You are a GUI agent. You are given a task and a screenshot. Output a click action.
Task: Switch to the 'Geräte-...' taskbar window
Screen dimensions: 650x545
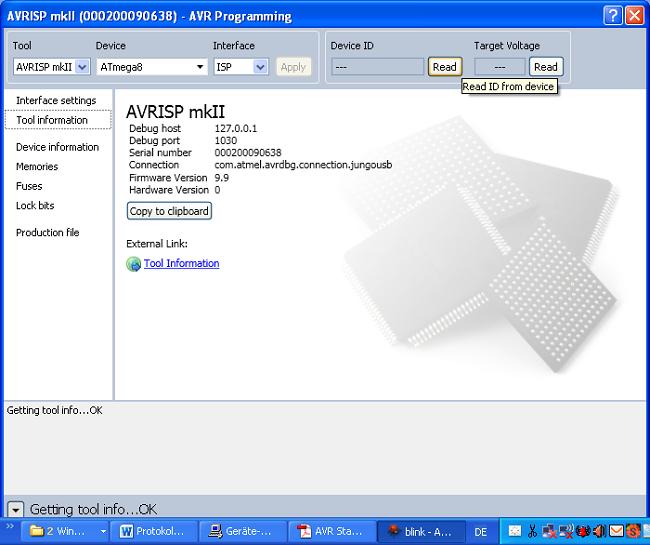coord(241,531)
